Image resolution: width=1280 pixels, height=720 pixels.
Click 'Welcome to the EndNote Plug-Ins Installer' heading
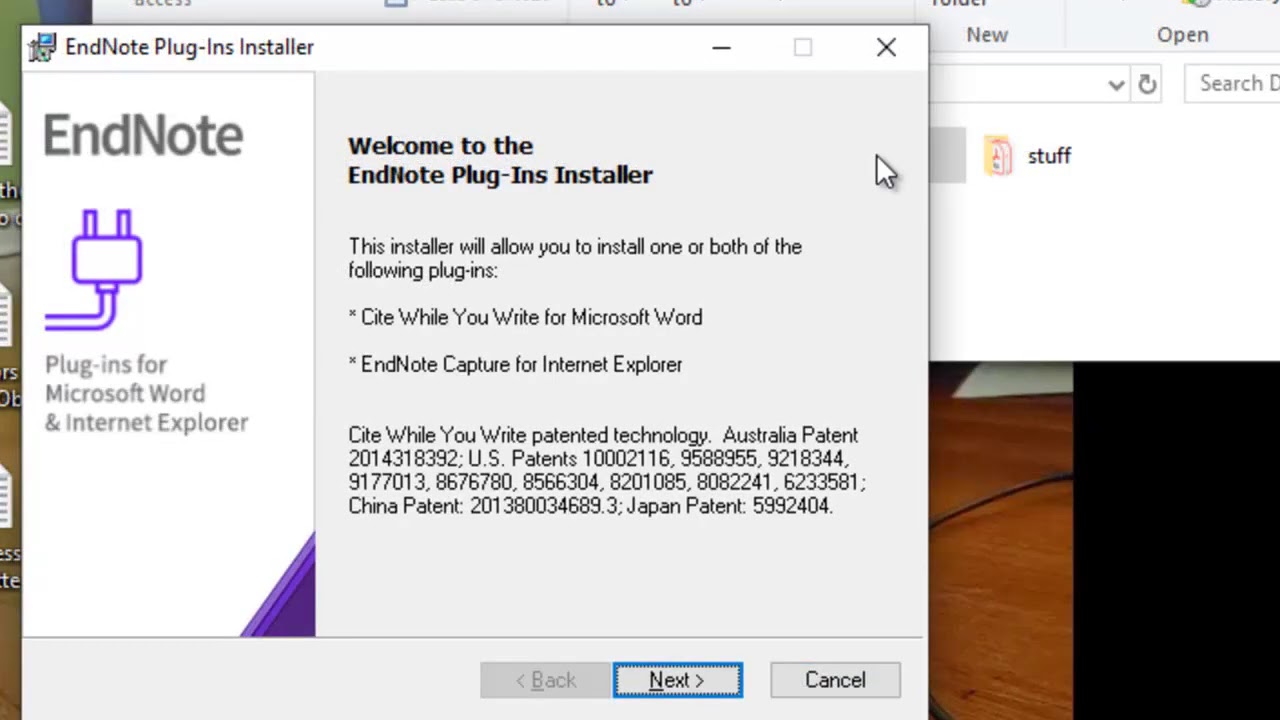500,160
